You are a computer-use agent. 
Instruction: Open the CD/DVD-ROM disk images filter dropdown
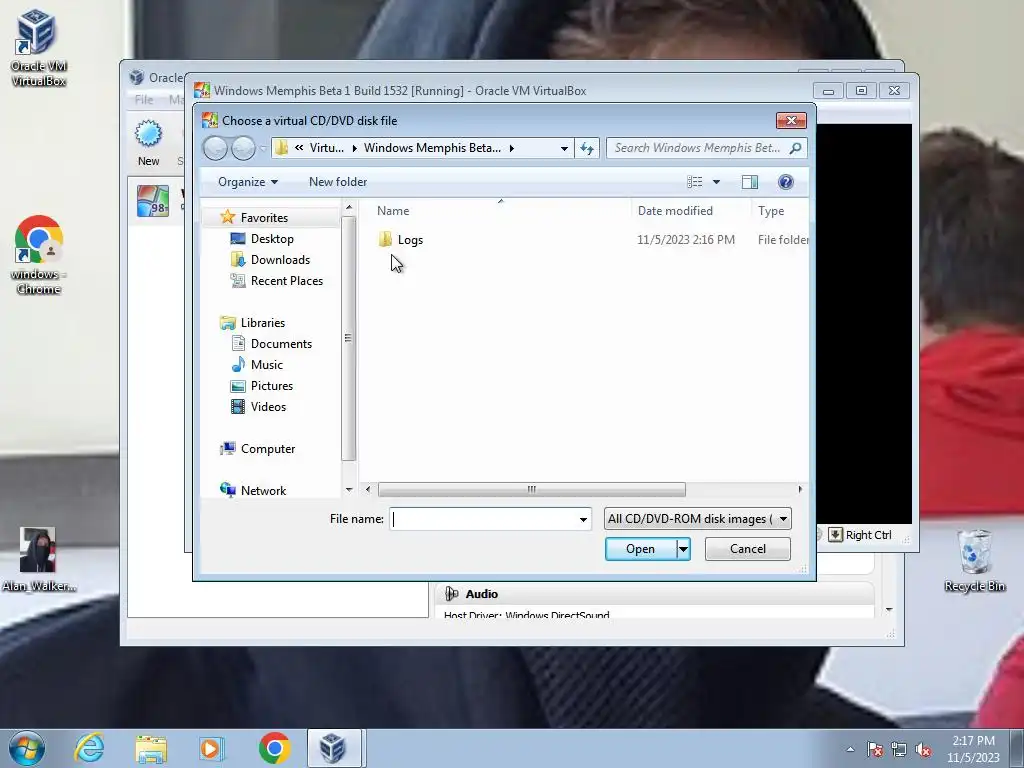coord(783,519)
